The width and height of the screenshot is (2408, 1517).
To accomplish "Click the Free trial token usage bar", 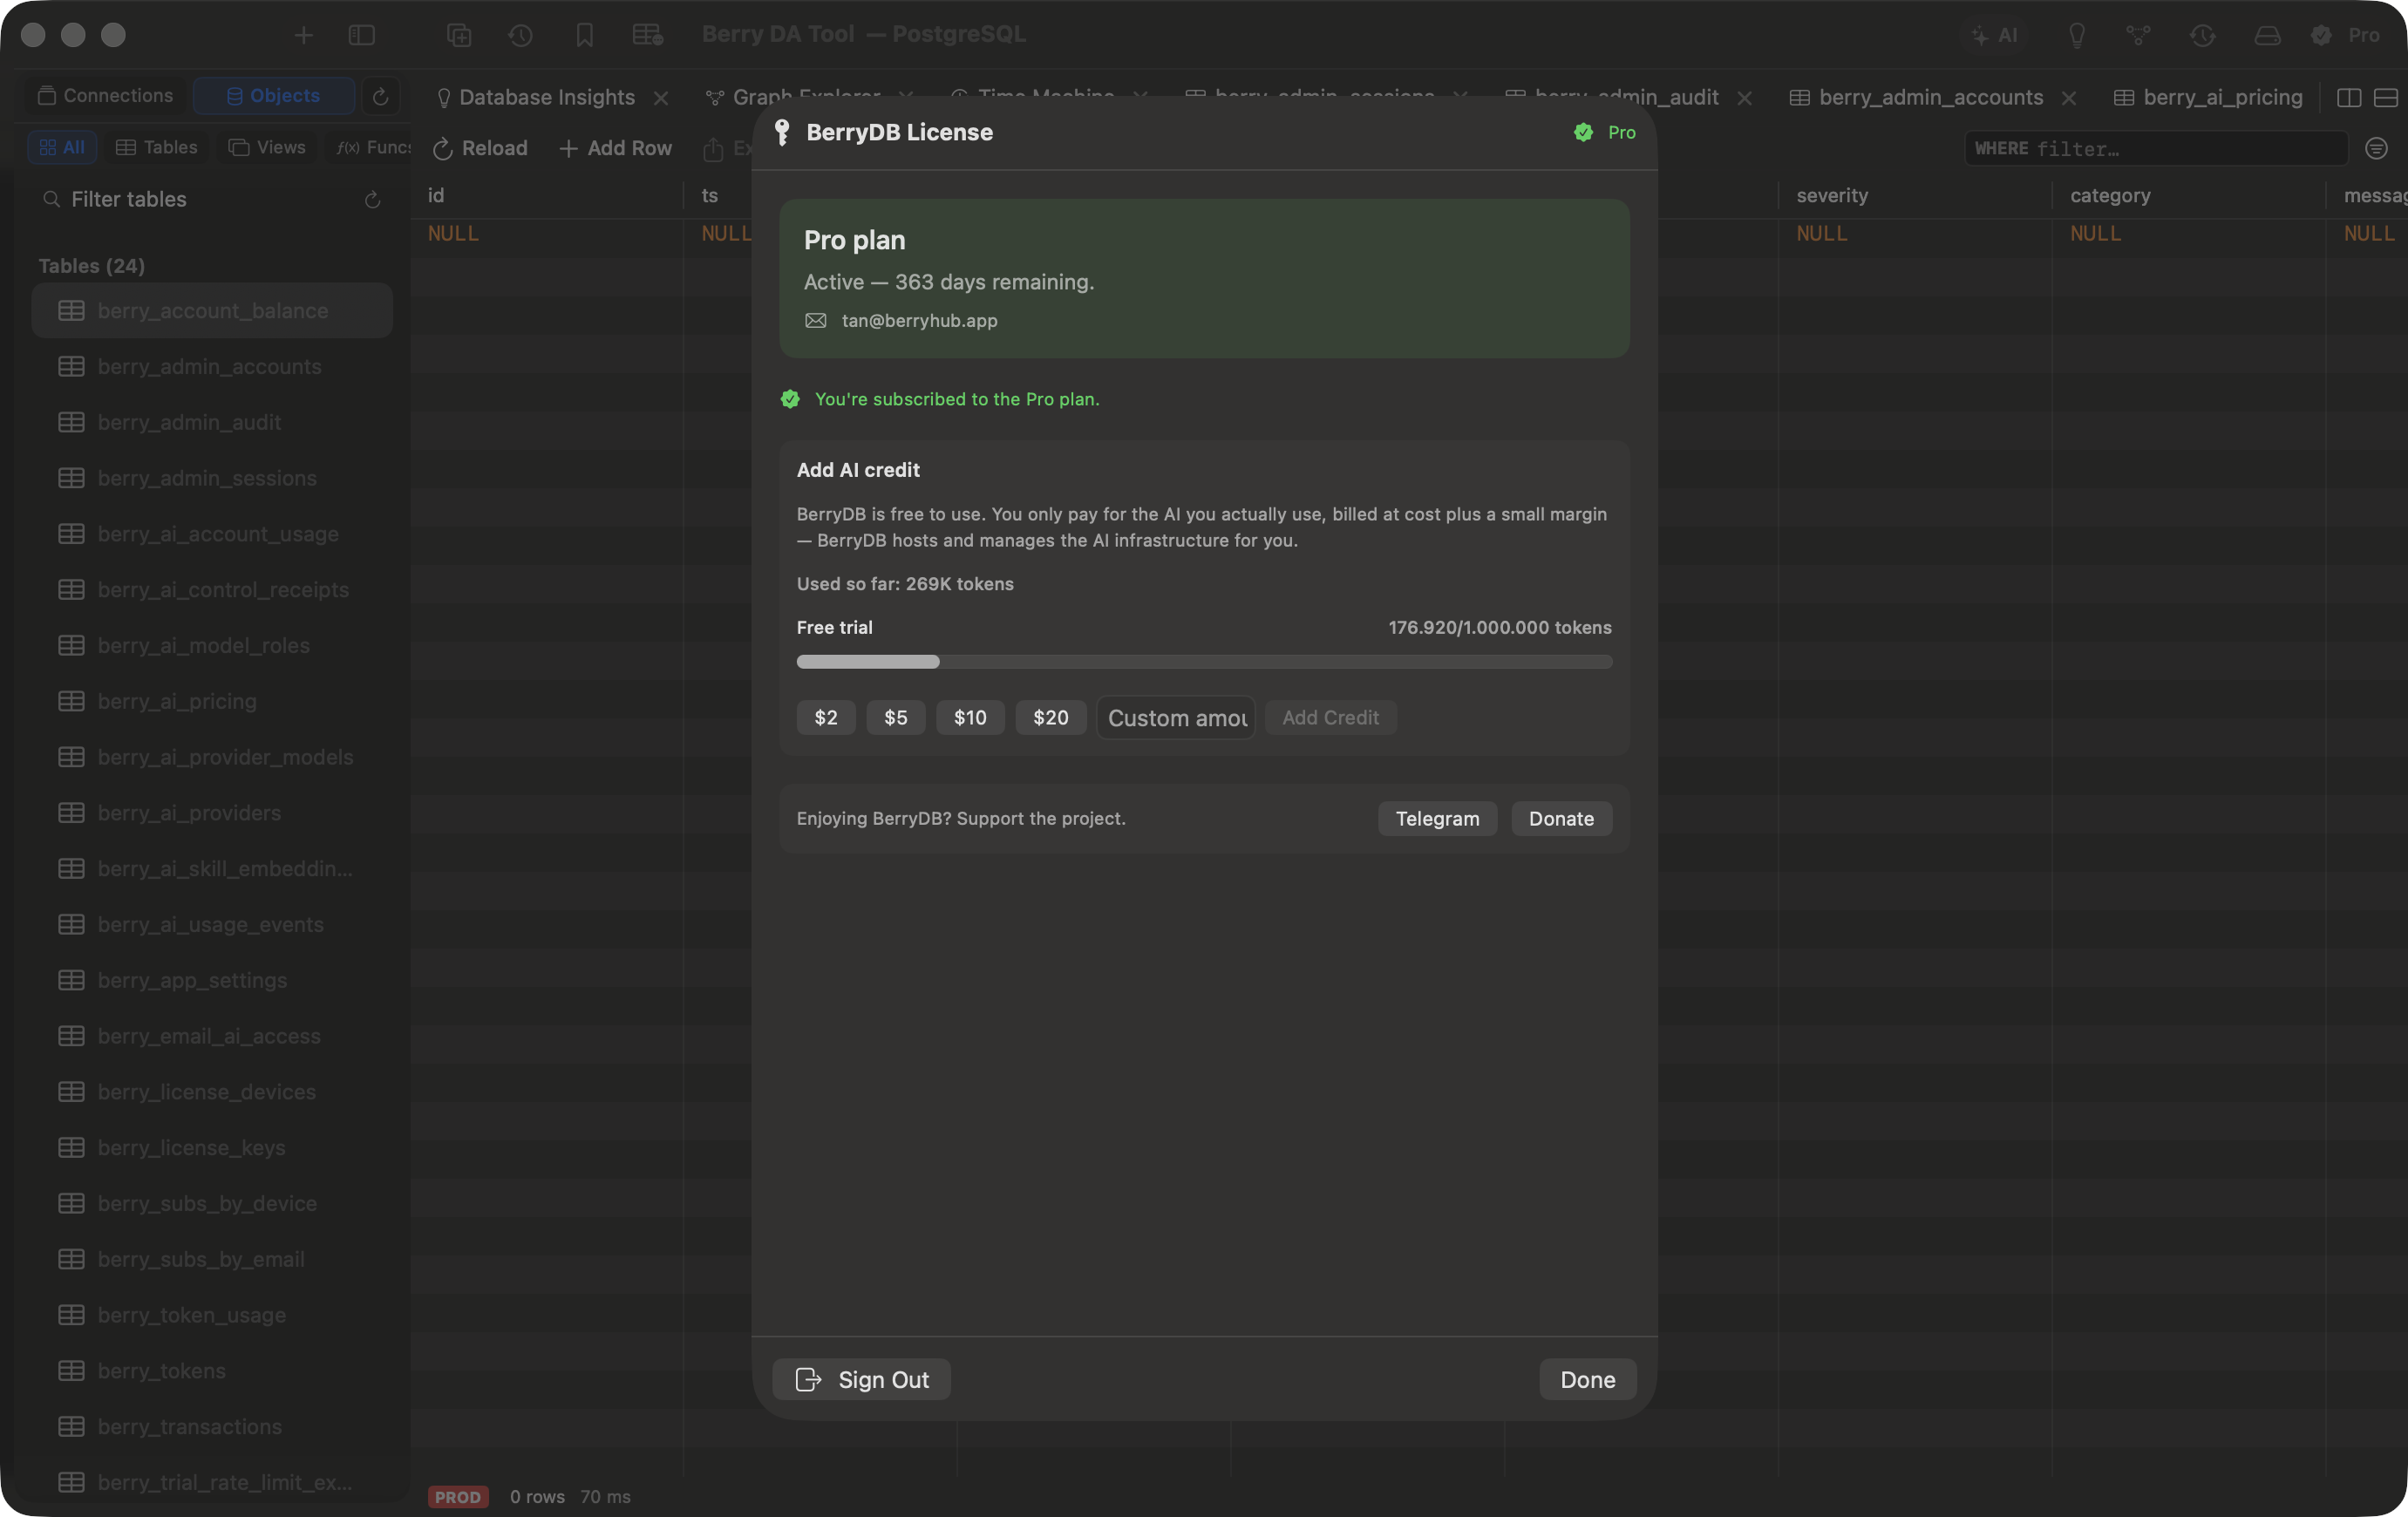I will (x=1204, y=661).
